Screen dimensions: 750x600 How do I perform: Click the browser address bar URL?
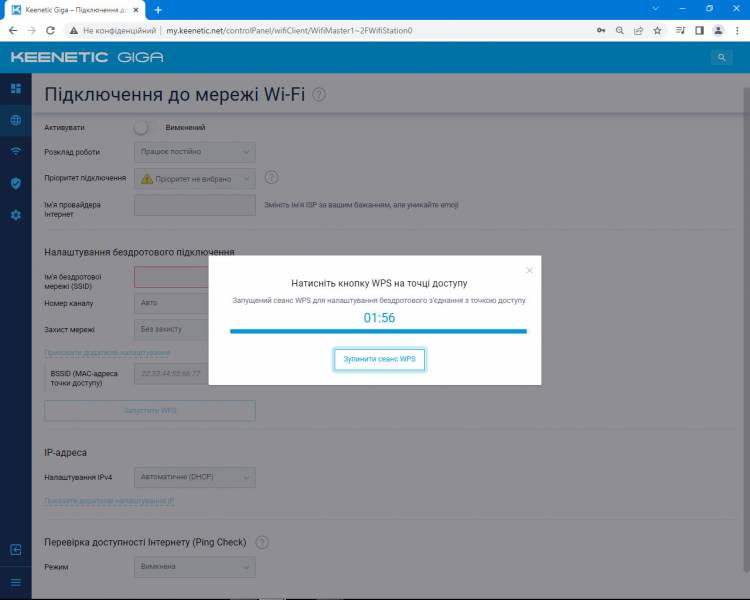pos(289,31)
